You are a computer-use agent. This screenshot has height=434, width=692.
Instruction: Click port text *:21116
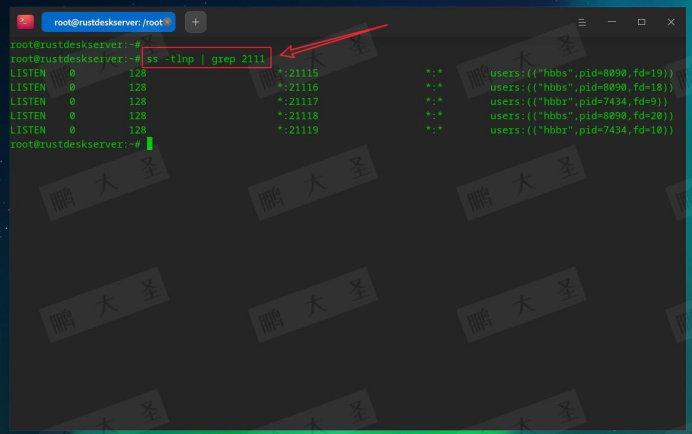[297, 87]
